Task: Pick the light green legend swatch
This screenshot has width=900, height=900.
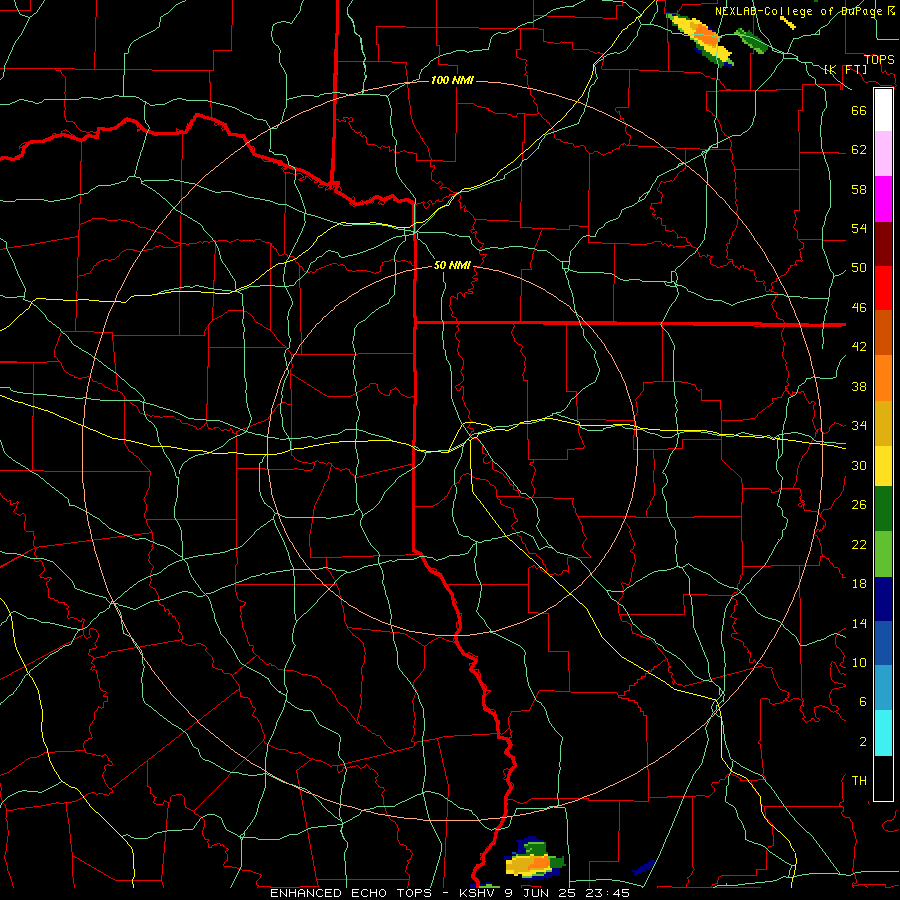Action: click(x=883, y=554)
